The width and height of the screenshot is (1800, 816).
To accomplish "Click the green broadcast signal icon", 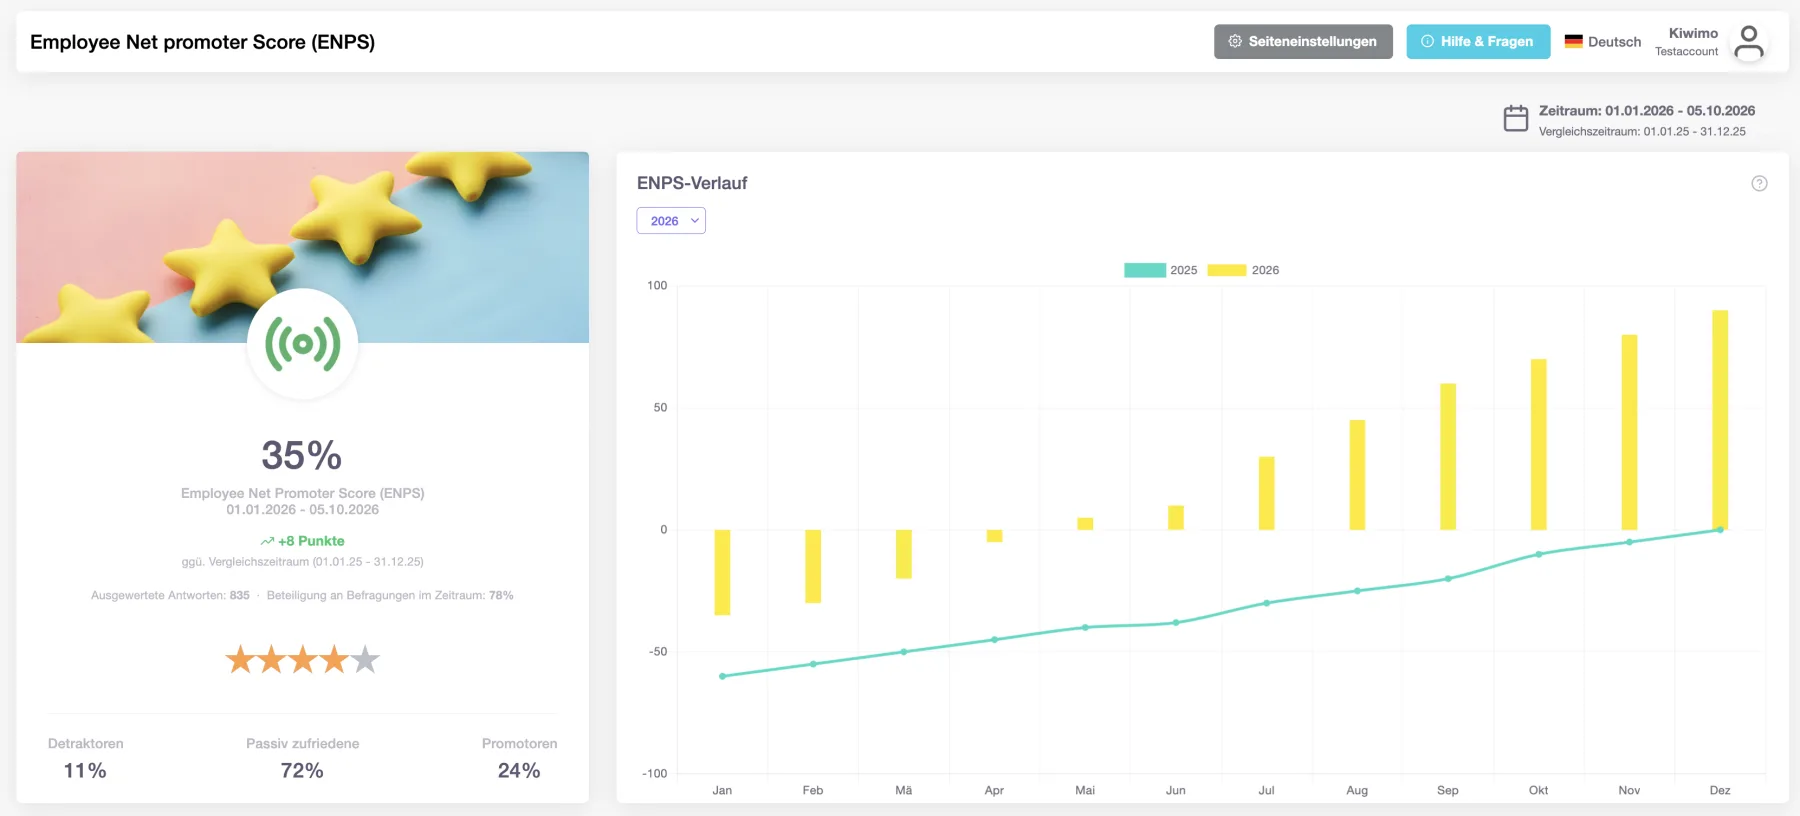I will (x=303, y=344).
